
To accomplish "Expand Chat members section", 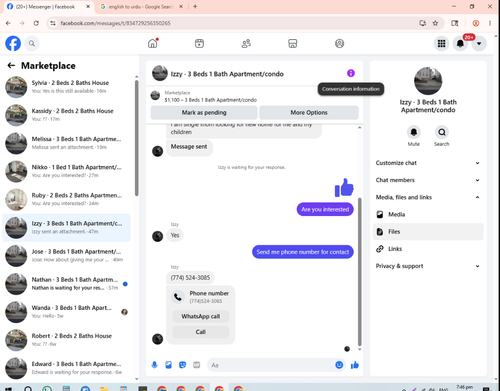I will [428, 180].
